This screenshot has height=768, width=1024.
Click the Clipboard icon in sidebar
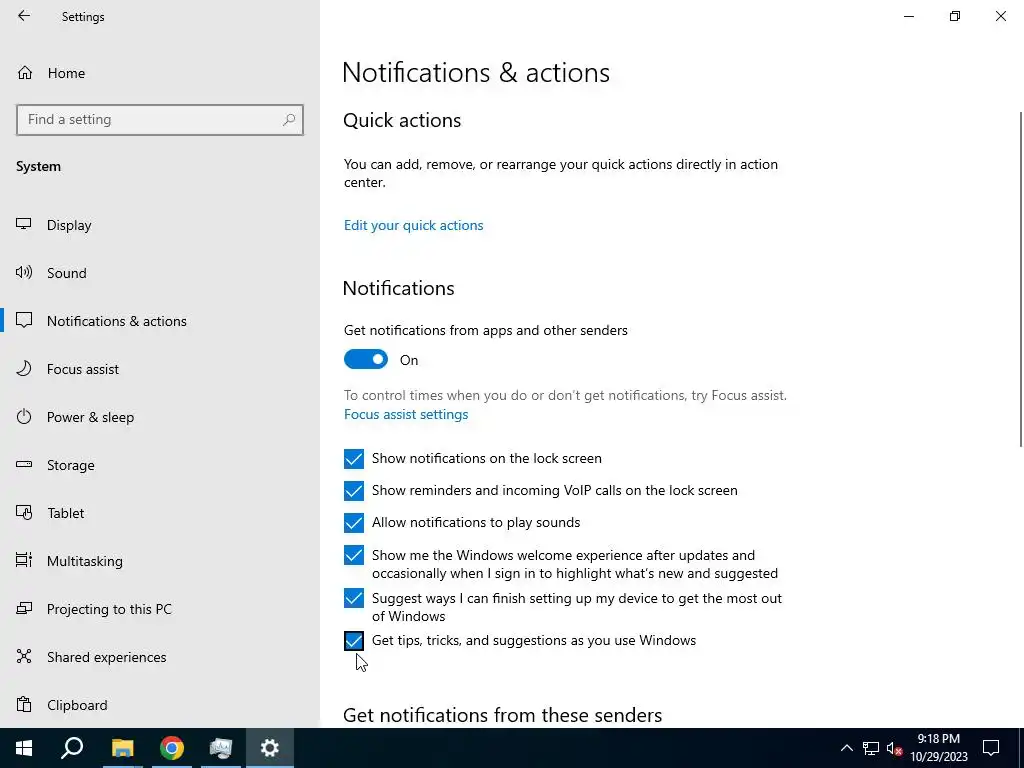point(24,704)
